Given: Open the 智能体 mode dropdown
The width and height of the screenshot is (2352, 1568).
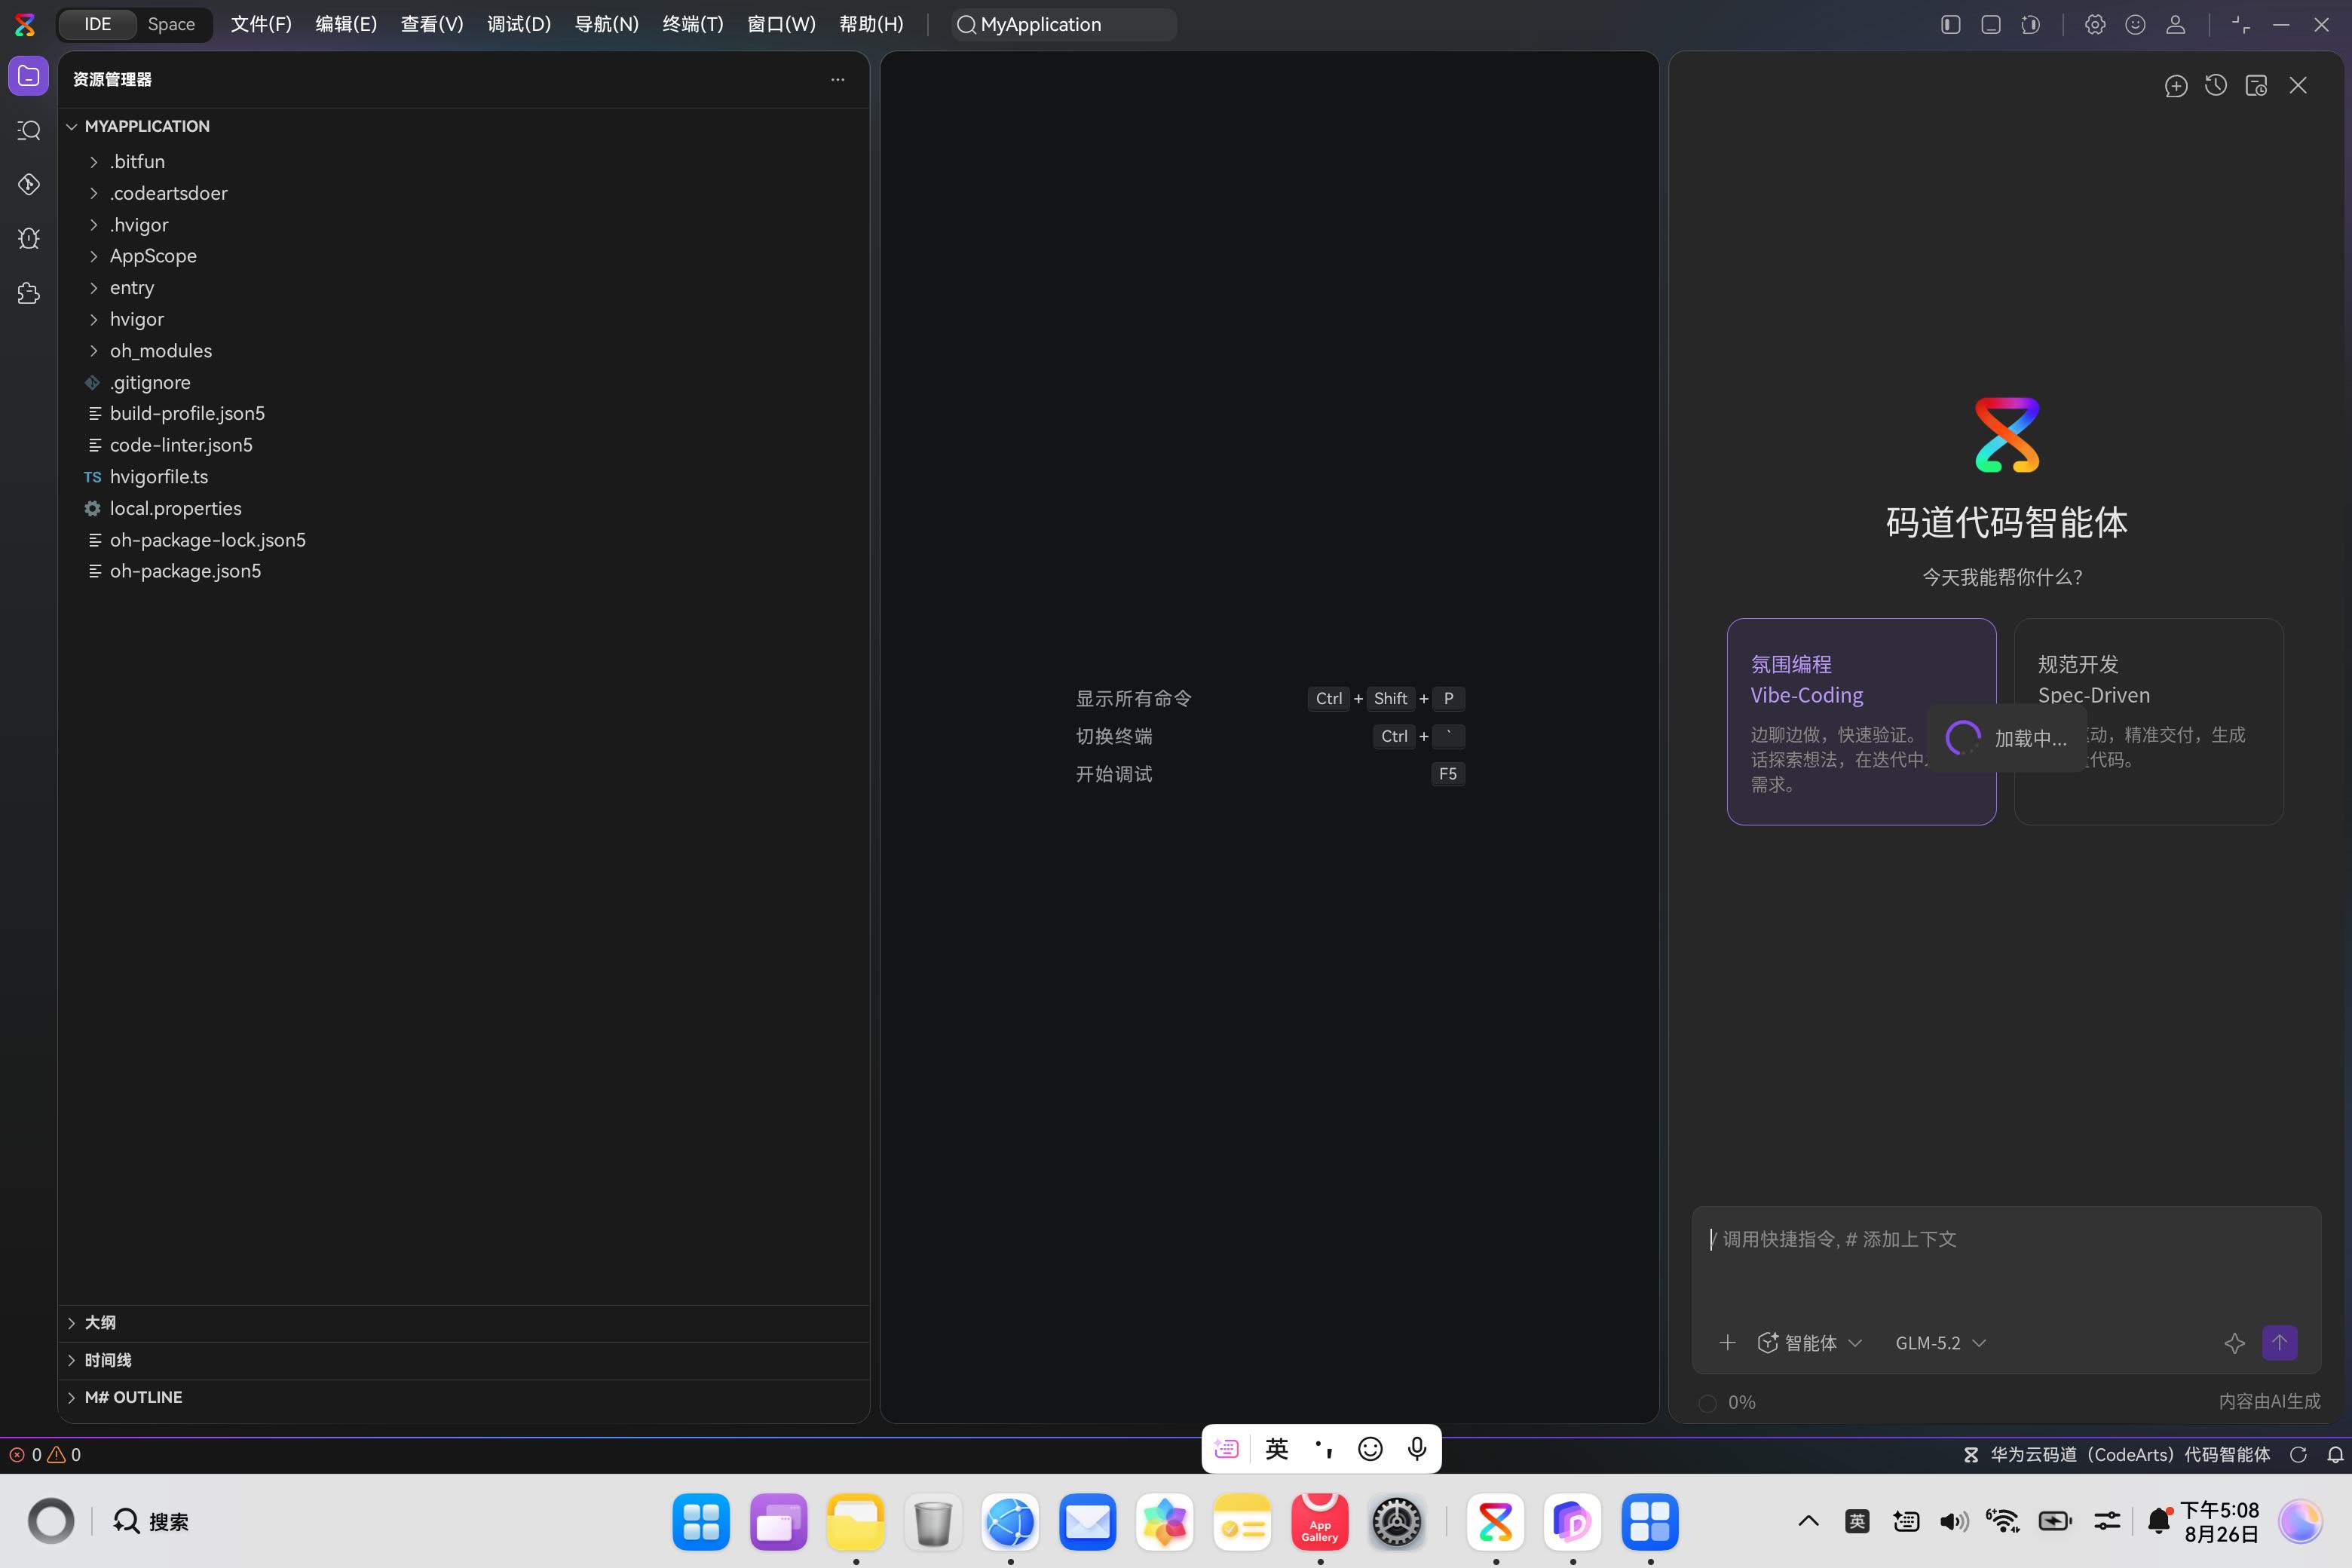Looking at the screenshot, I should (1809, 1343).
